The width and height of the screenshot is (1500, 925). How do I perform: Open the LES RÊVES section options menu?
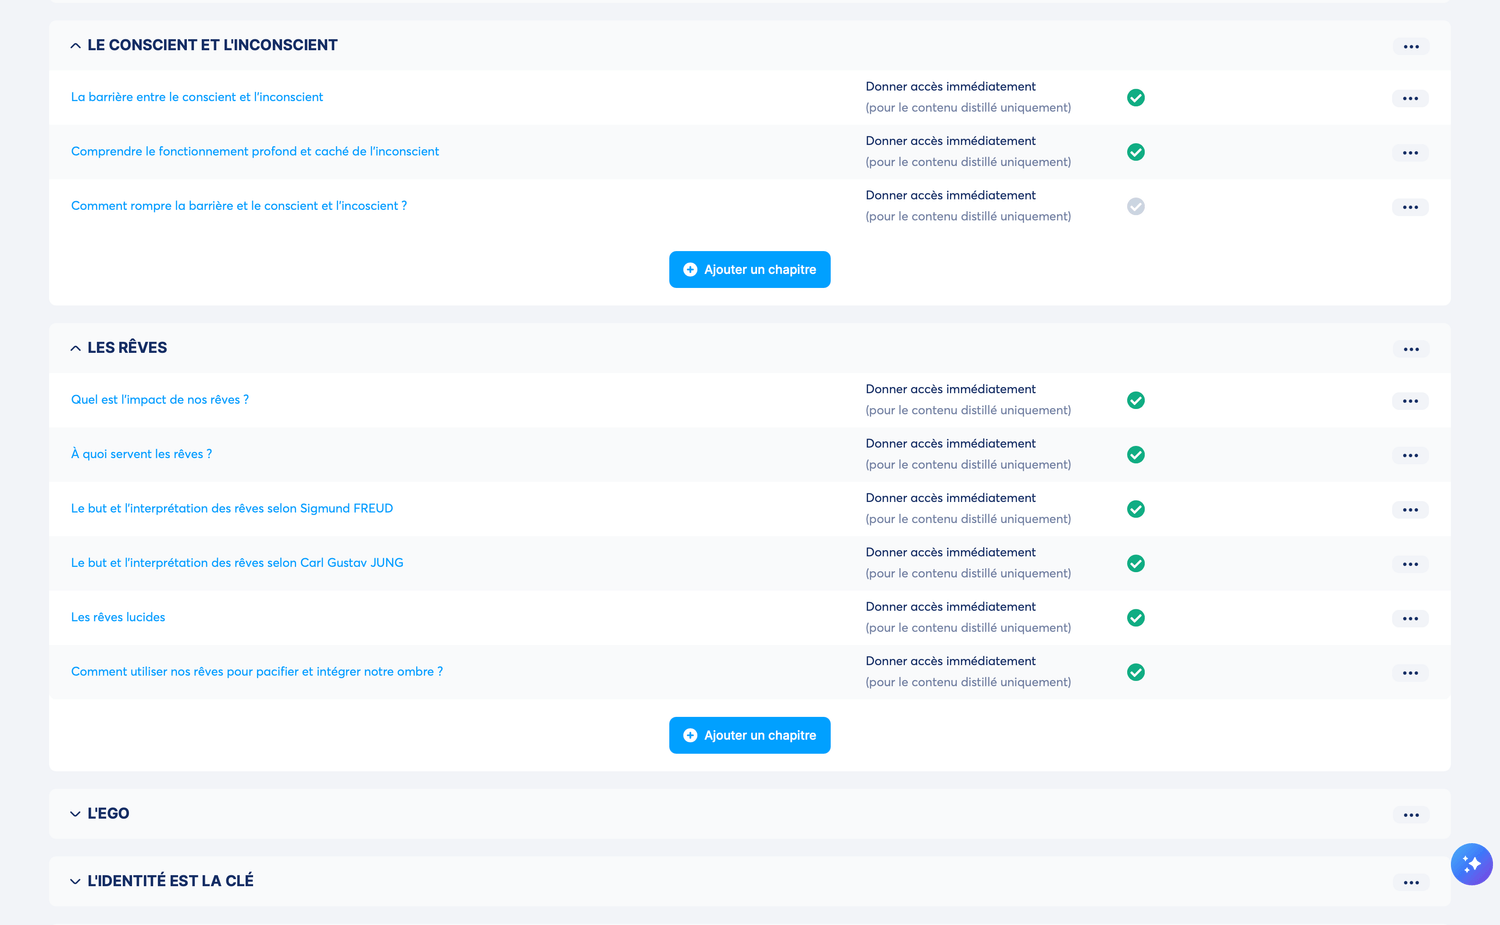pyautogui.click(x=1411, y=349)
